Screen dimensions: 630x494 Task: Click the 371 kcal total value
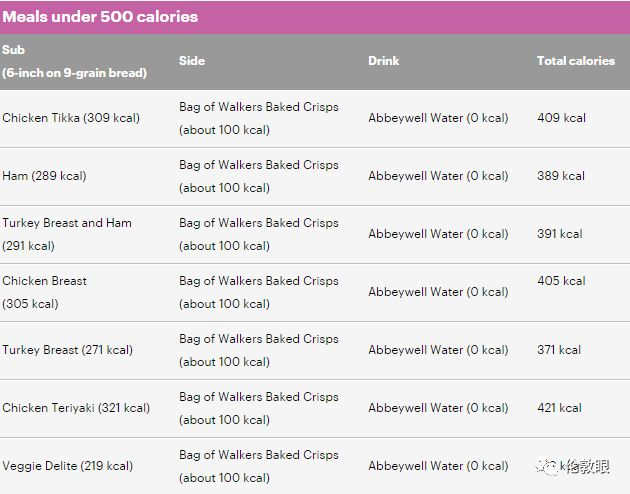(x=559, y=350)
